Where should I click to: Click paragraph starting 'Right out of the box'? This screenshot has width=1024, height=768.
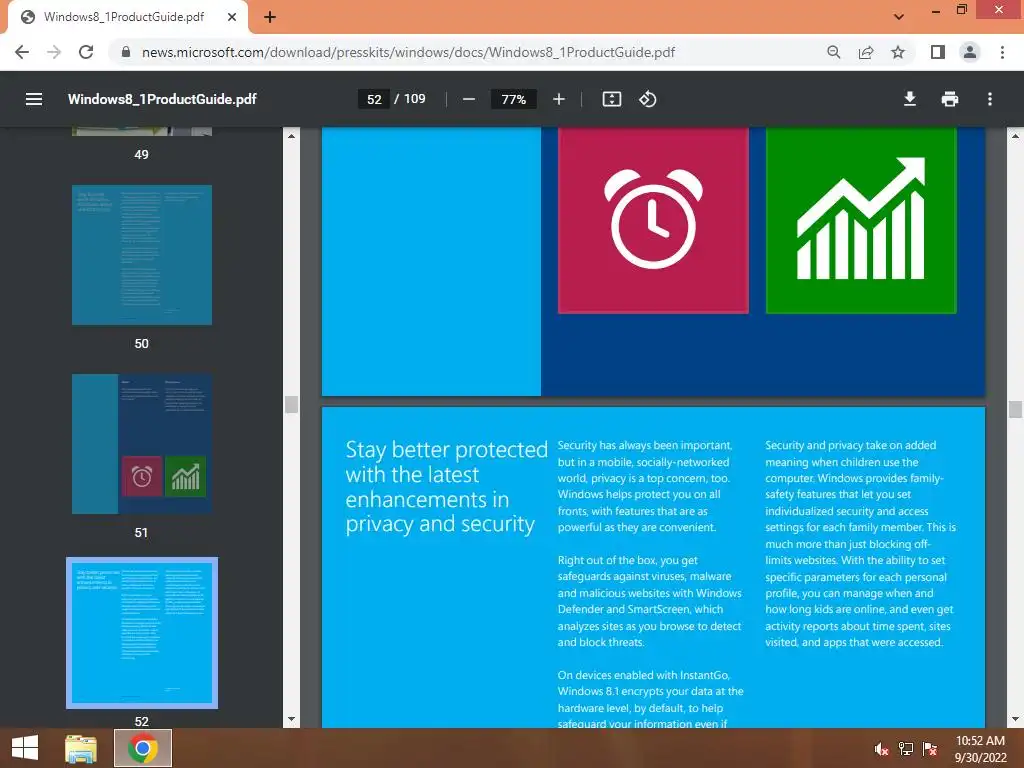(x=650, y=601)
